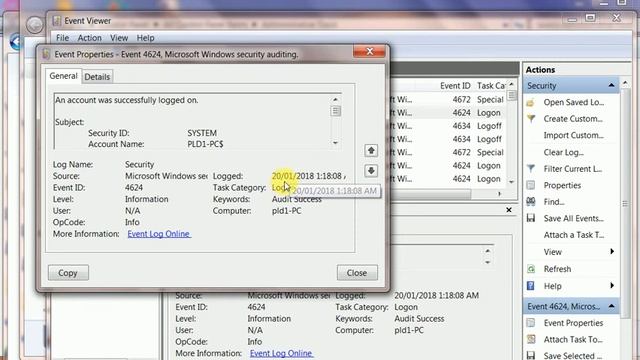The width and height of the screenshot is (640, 360).
Task: Switch to the Details tab
Action: point(97,77)
